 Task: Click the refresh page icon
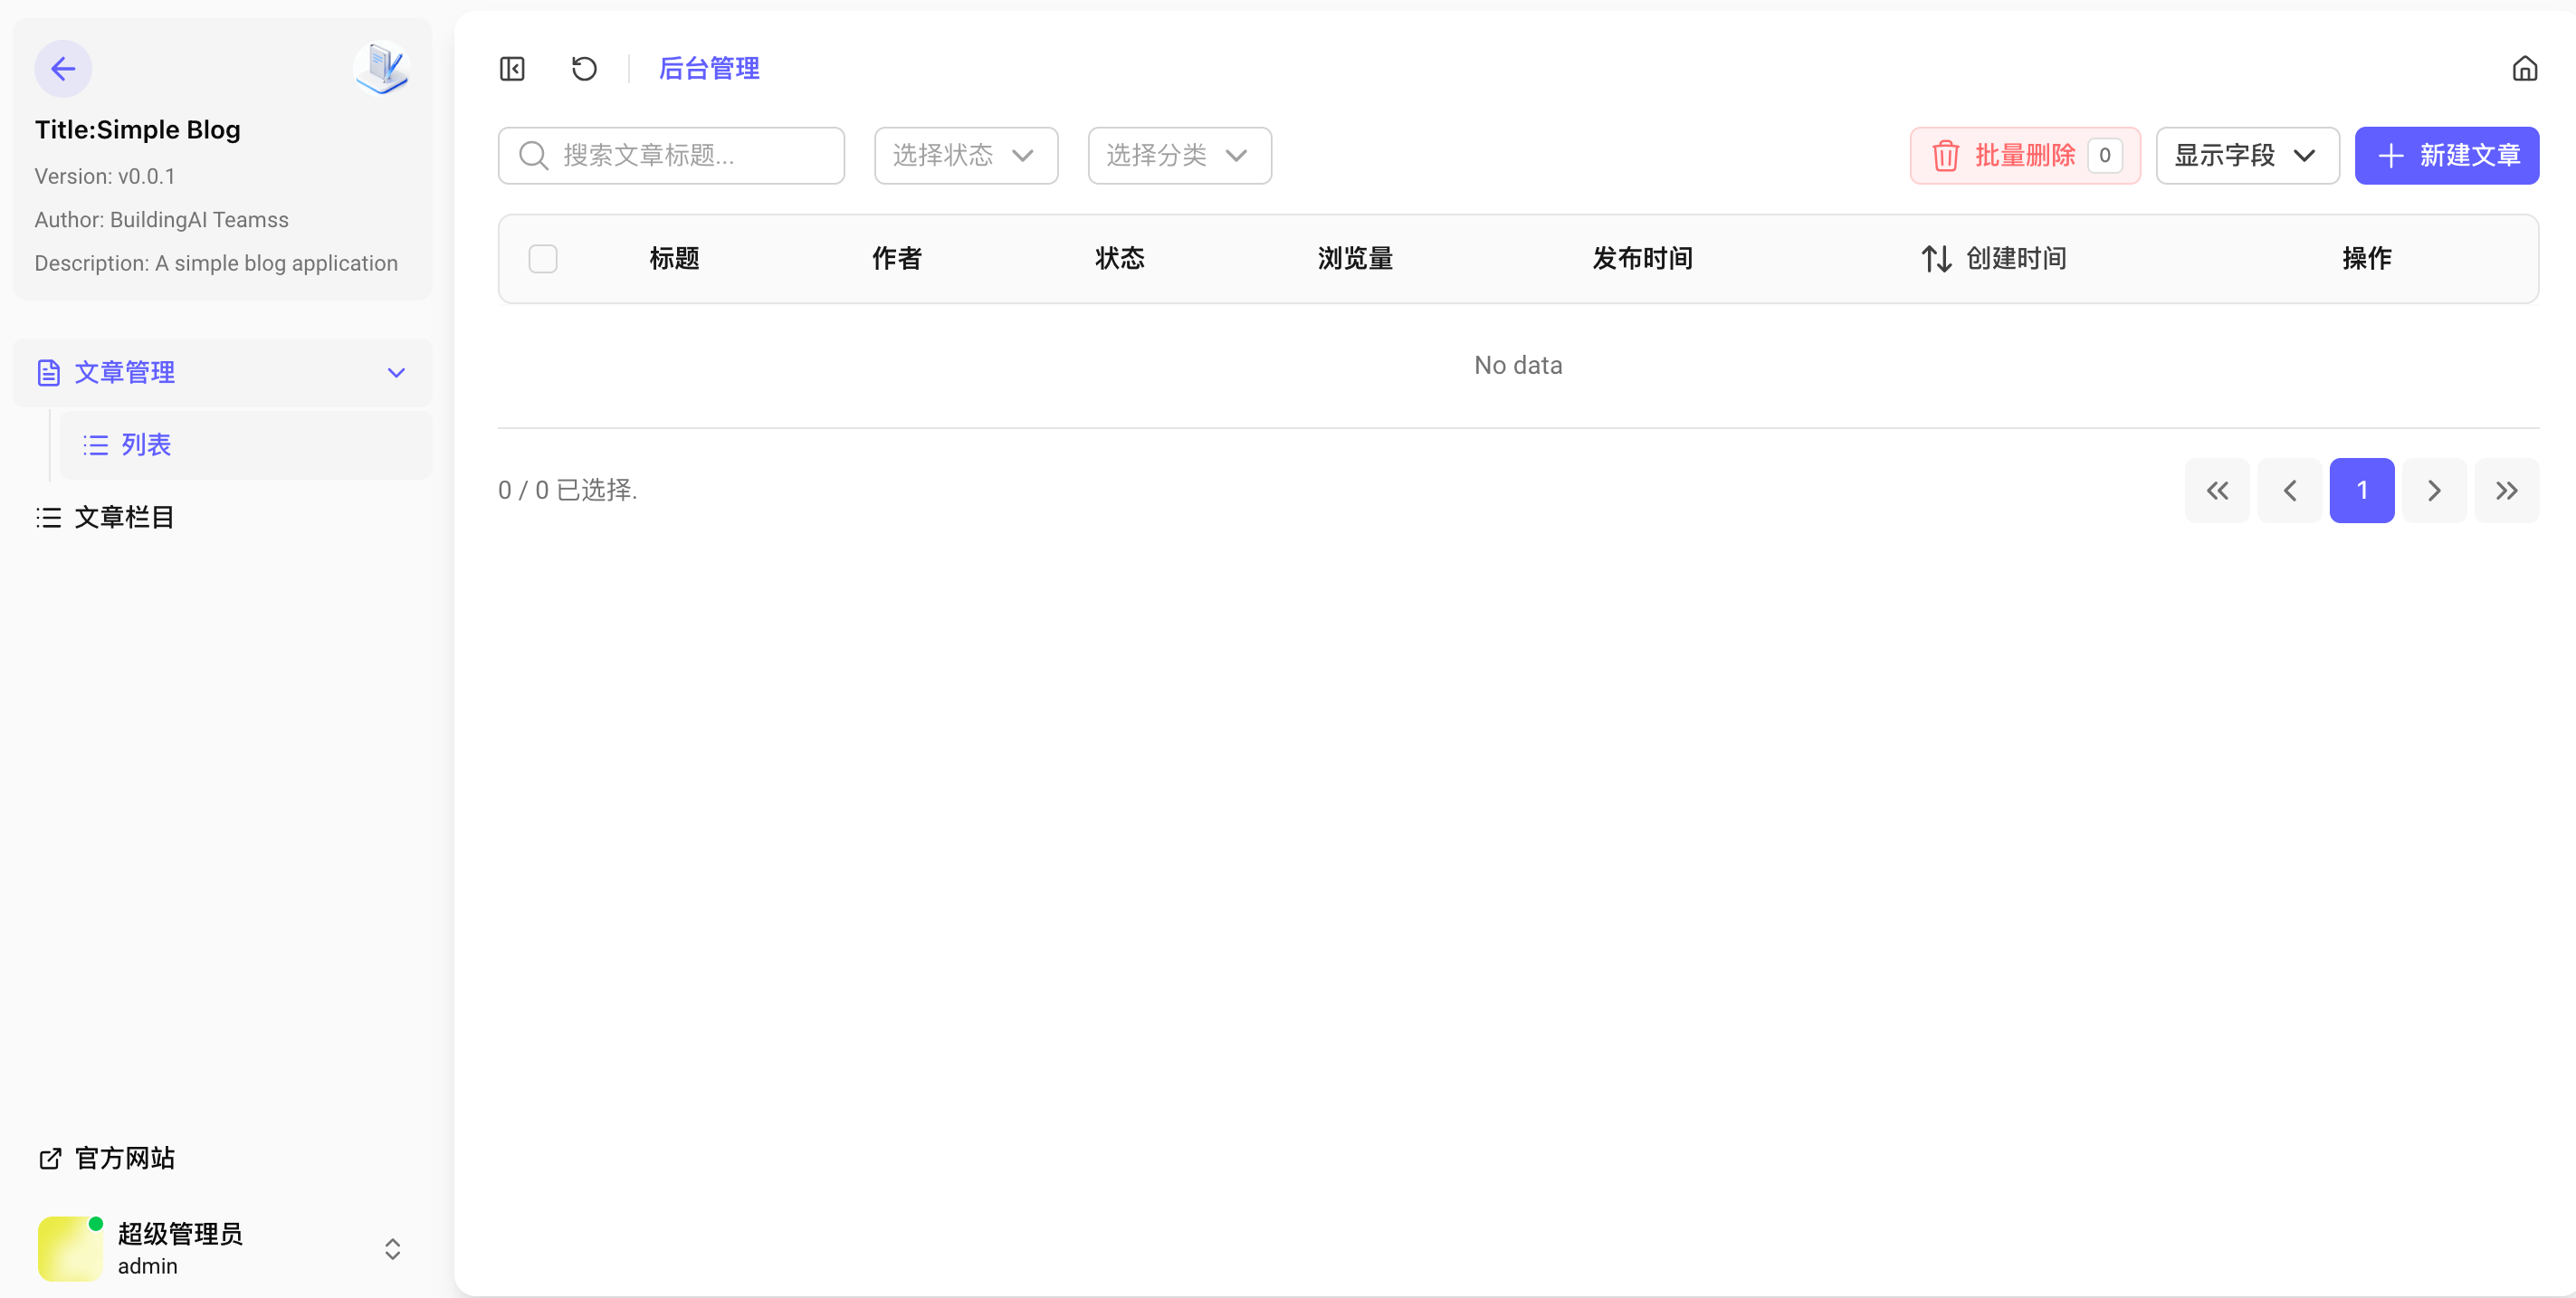click(584, 69)
